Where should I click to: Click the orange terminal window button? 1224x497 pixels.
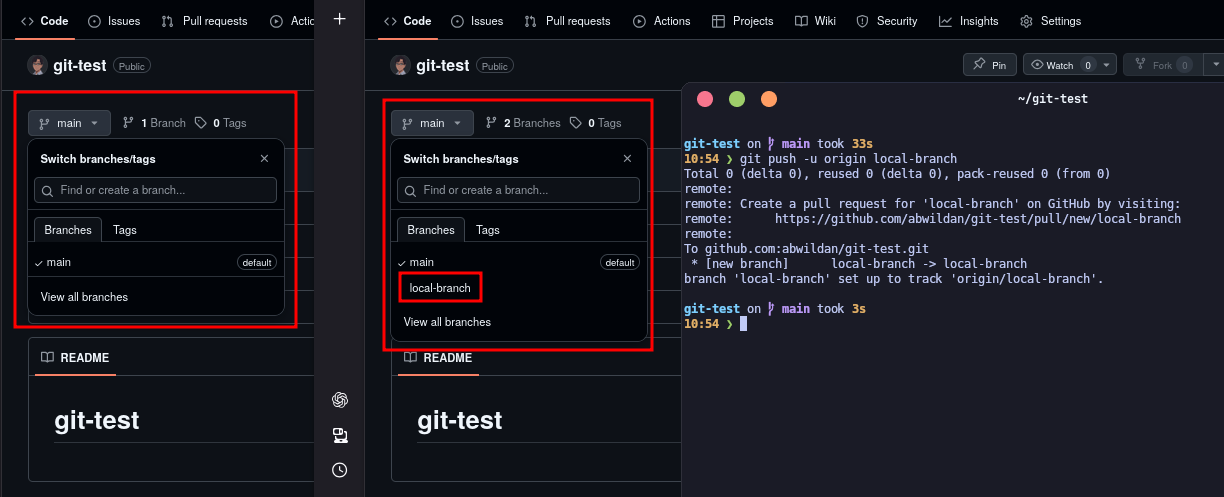pos(769,99)
